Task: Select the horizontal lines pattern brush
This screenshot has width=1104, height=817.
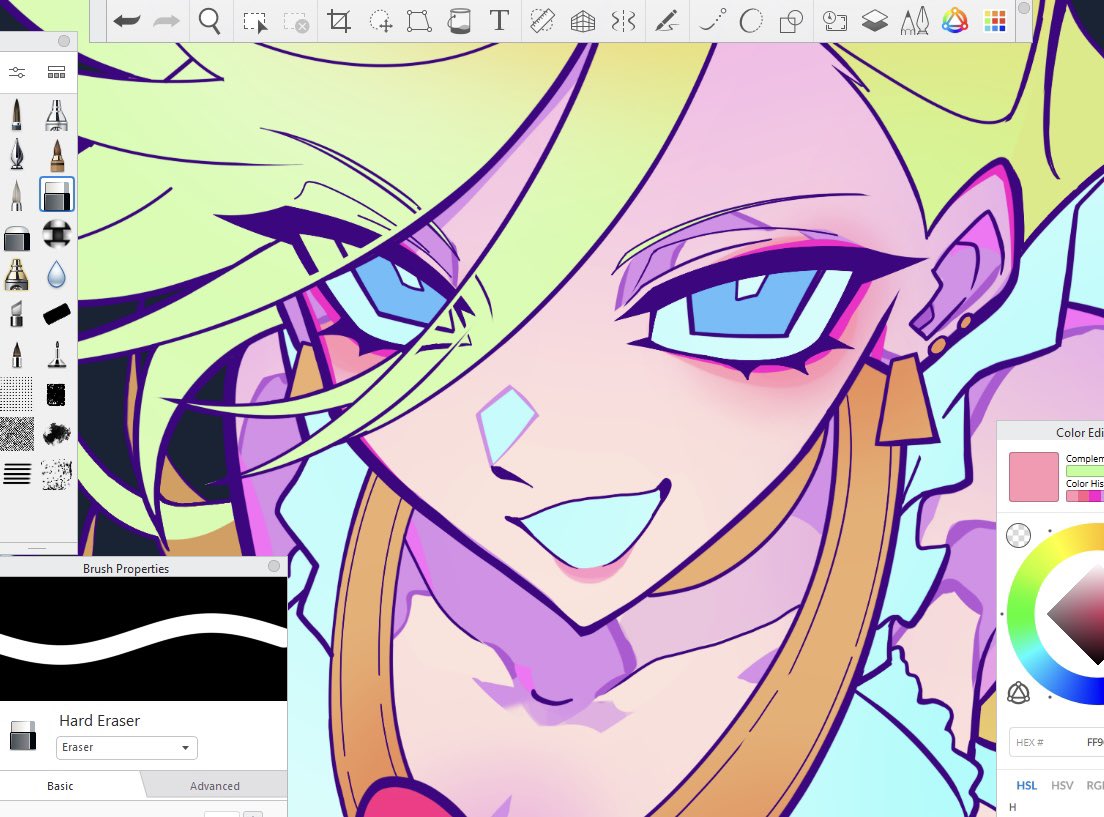Action: click(x=17, y=474)
